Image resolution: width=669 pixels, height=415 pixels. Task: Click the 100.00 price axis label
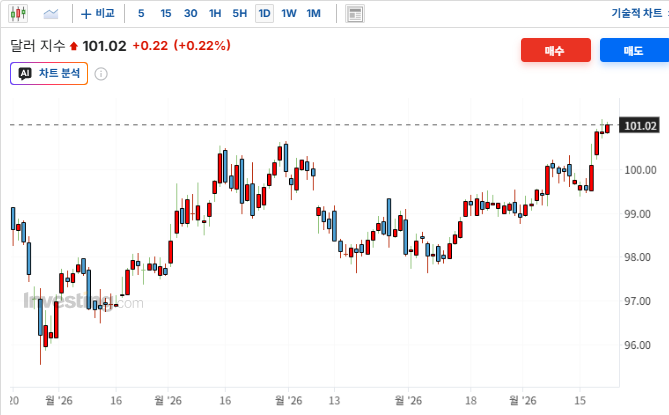640,170
